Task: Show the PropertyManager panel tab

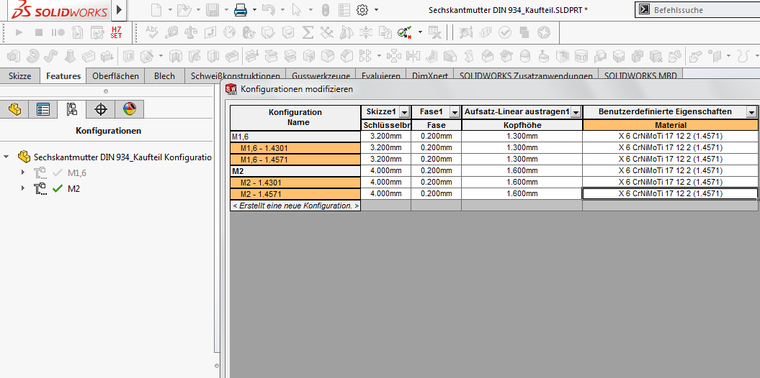Action: 43,110
